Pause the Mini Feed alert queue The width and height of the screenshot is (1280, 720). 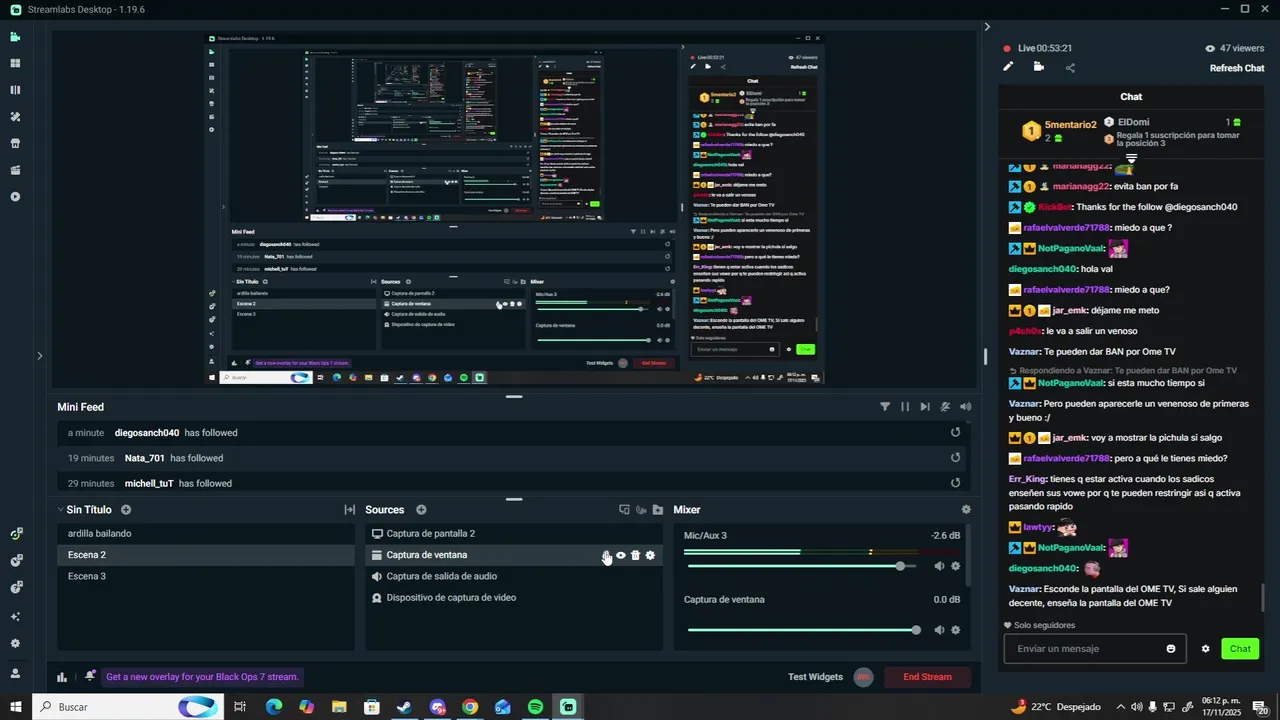click(x=905, y=407)
